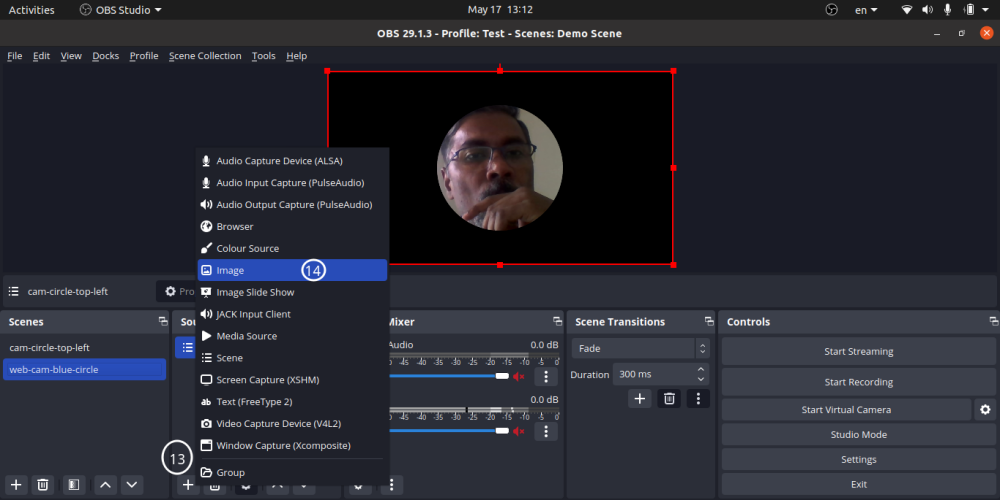
Task: Click the microphone icon in the top bar
Action: coord(948,10)
